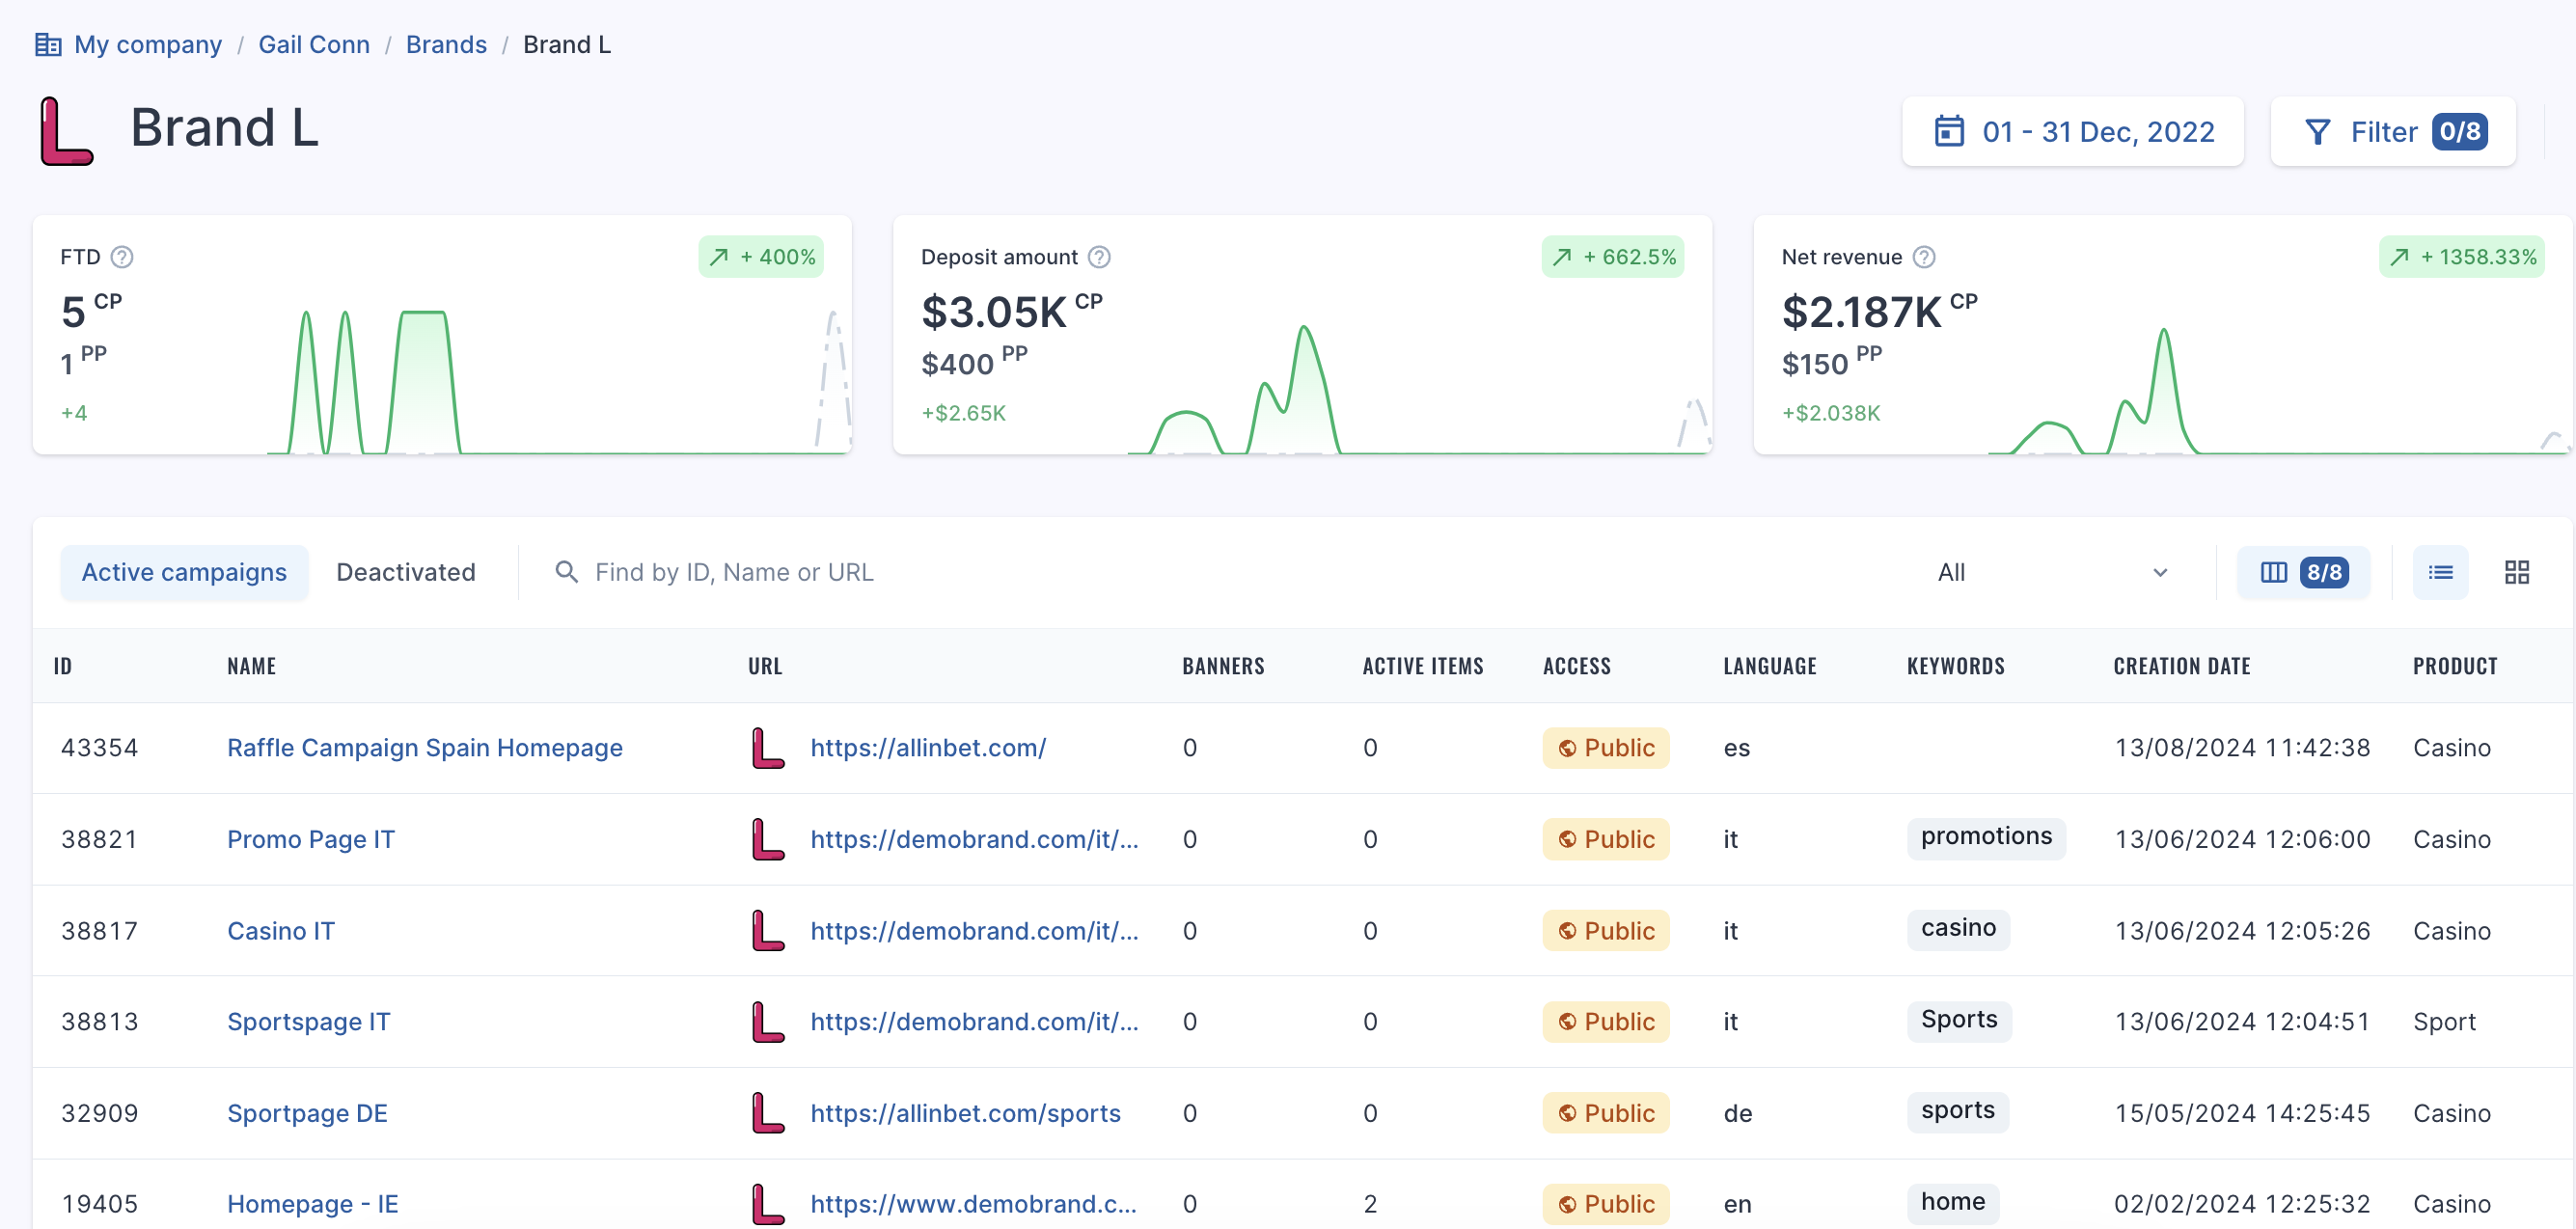Click Brand L logo in Promo Page IT row
Image resolution: width=2576 pixels, height=1229 pixels.
click(x=768, y=839)
